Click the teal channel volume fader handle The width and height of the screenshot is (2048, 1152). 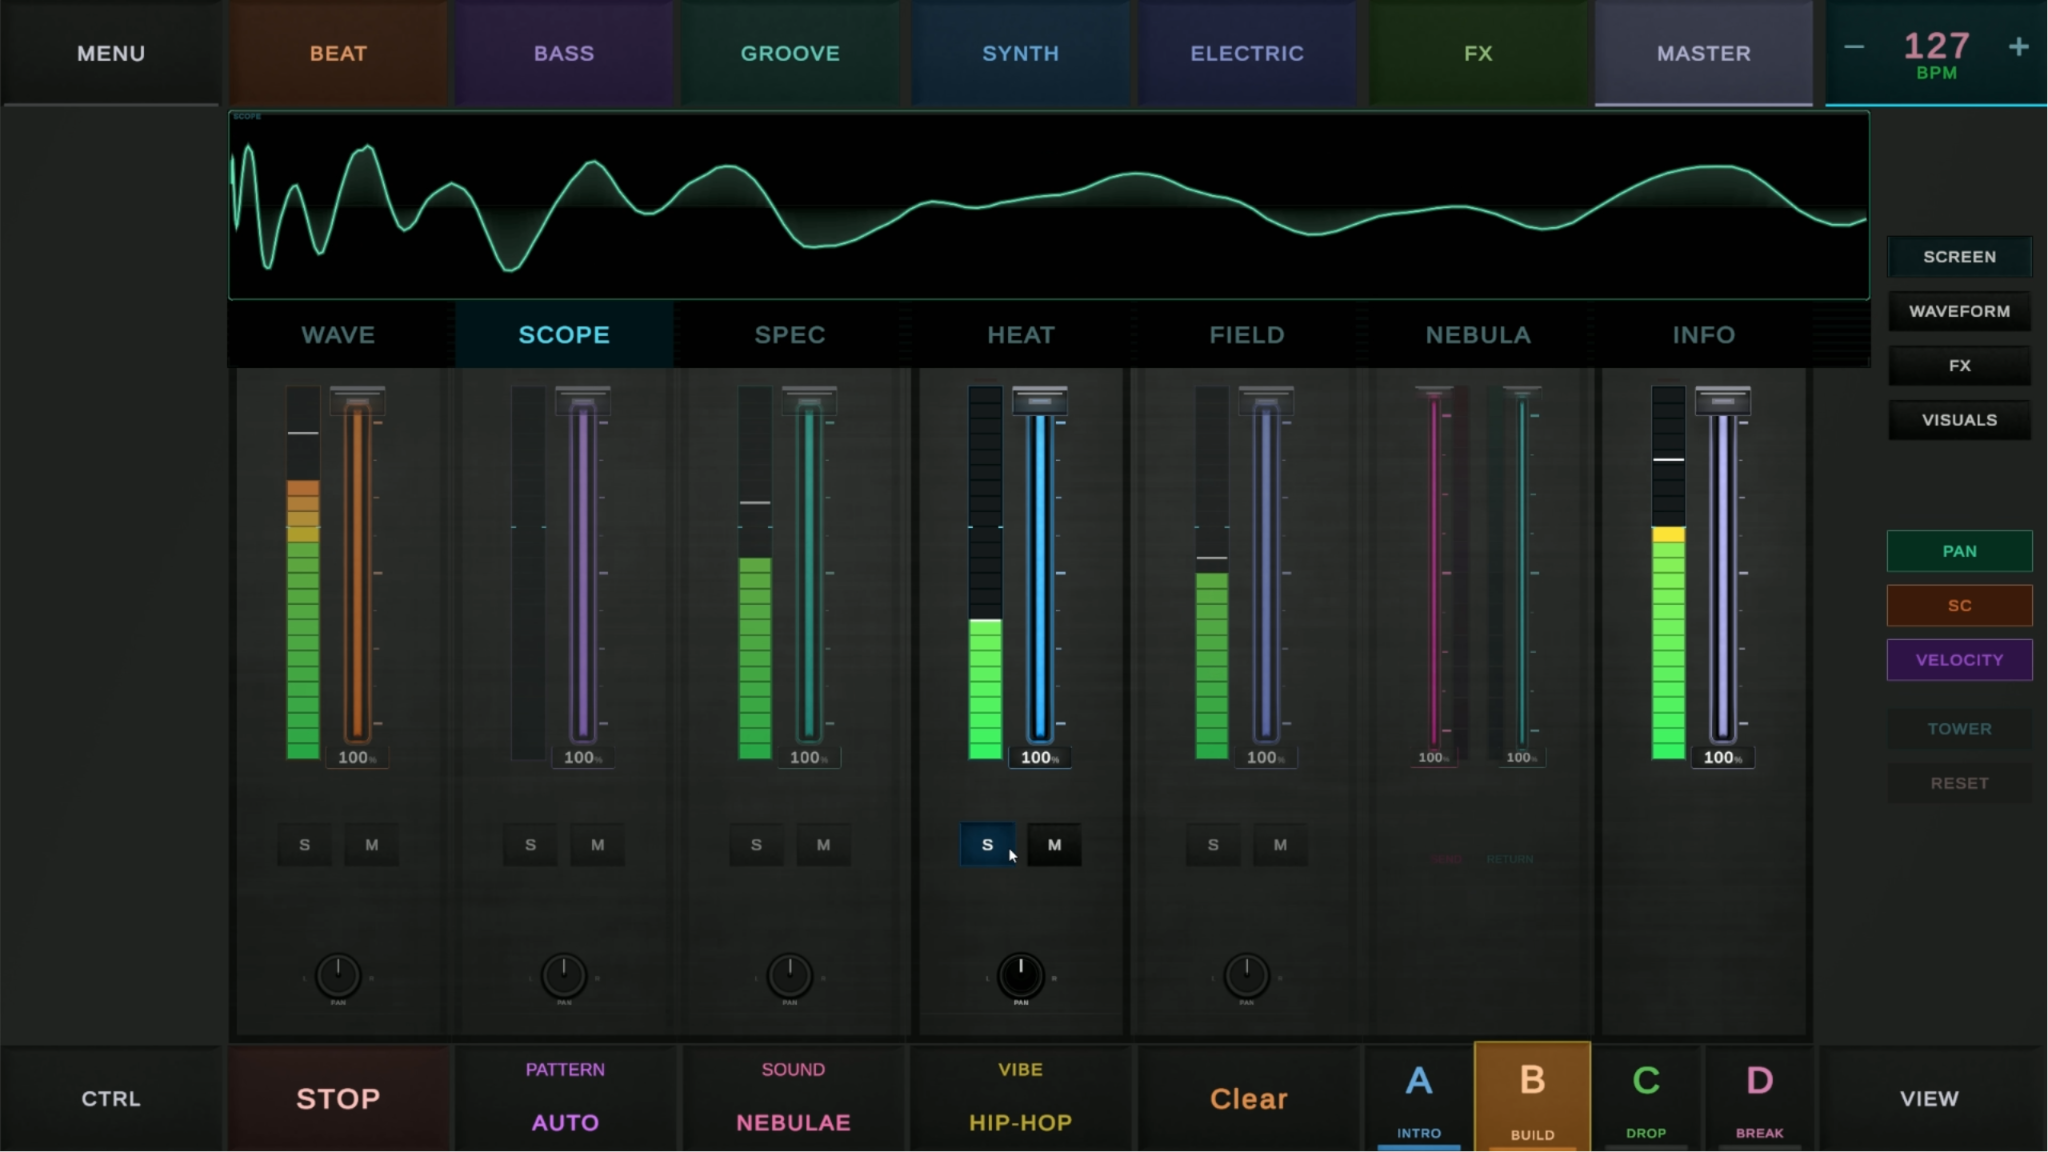(809, 400)
